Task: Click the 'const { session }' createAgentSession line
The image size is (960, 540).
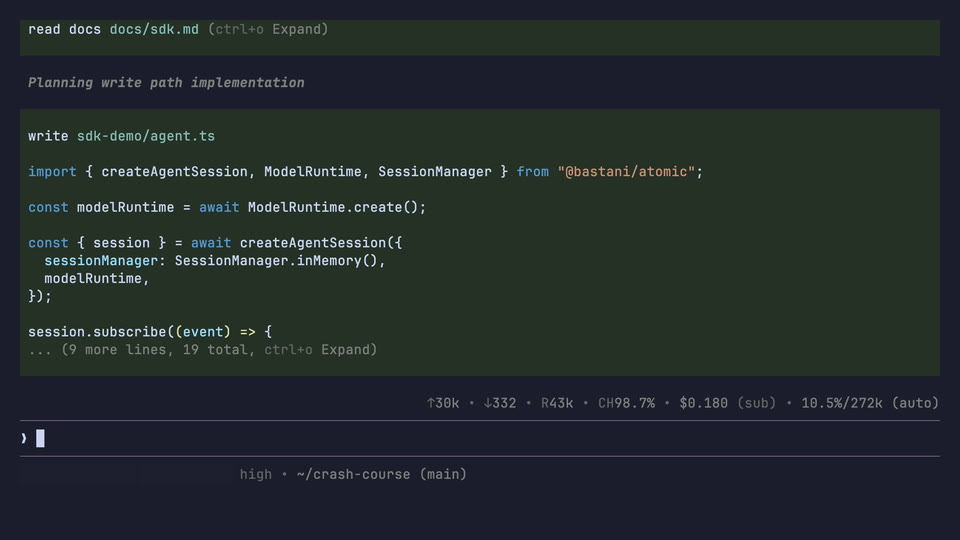Action: click(x=215, y=242)
